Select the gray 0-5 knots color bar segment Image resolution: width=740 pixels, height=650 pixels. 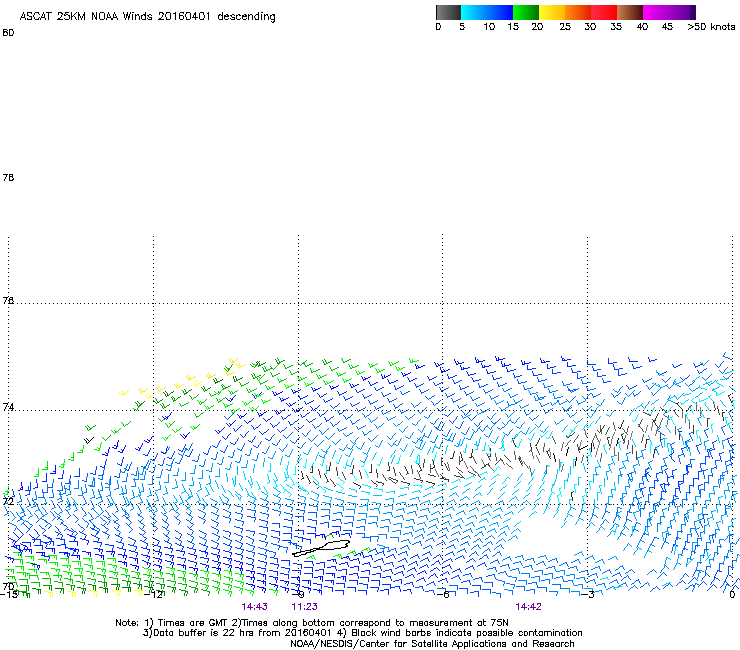pyautogui.click(x=448, y=12)
